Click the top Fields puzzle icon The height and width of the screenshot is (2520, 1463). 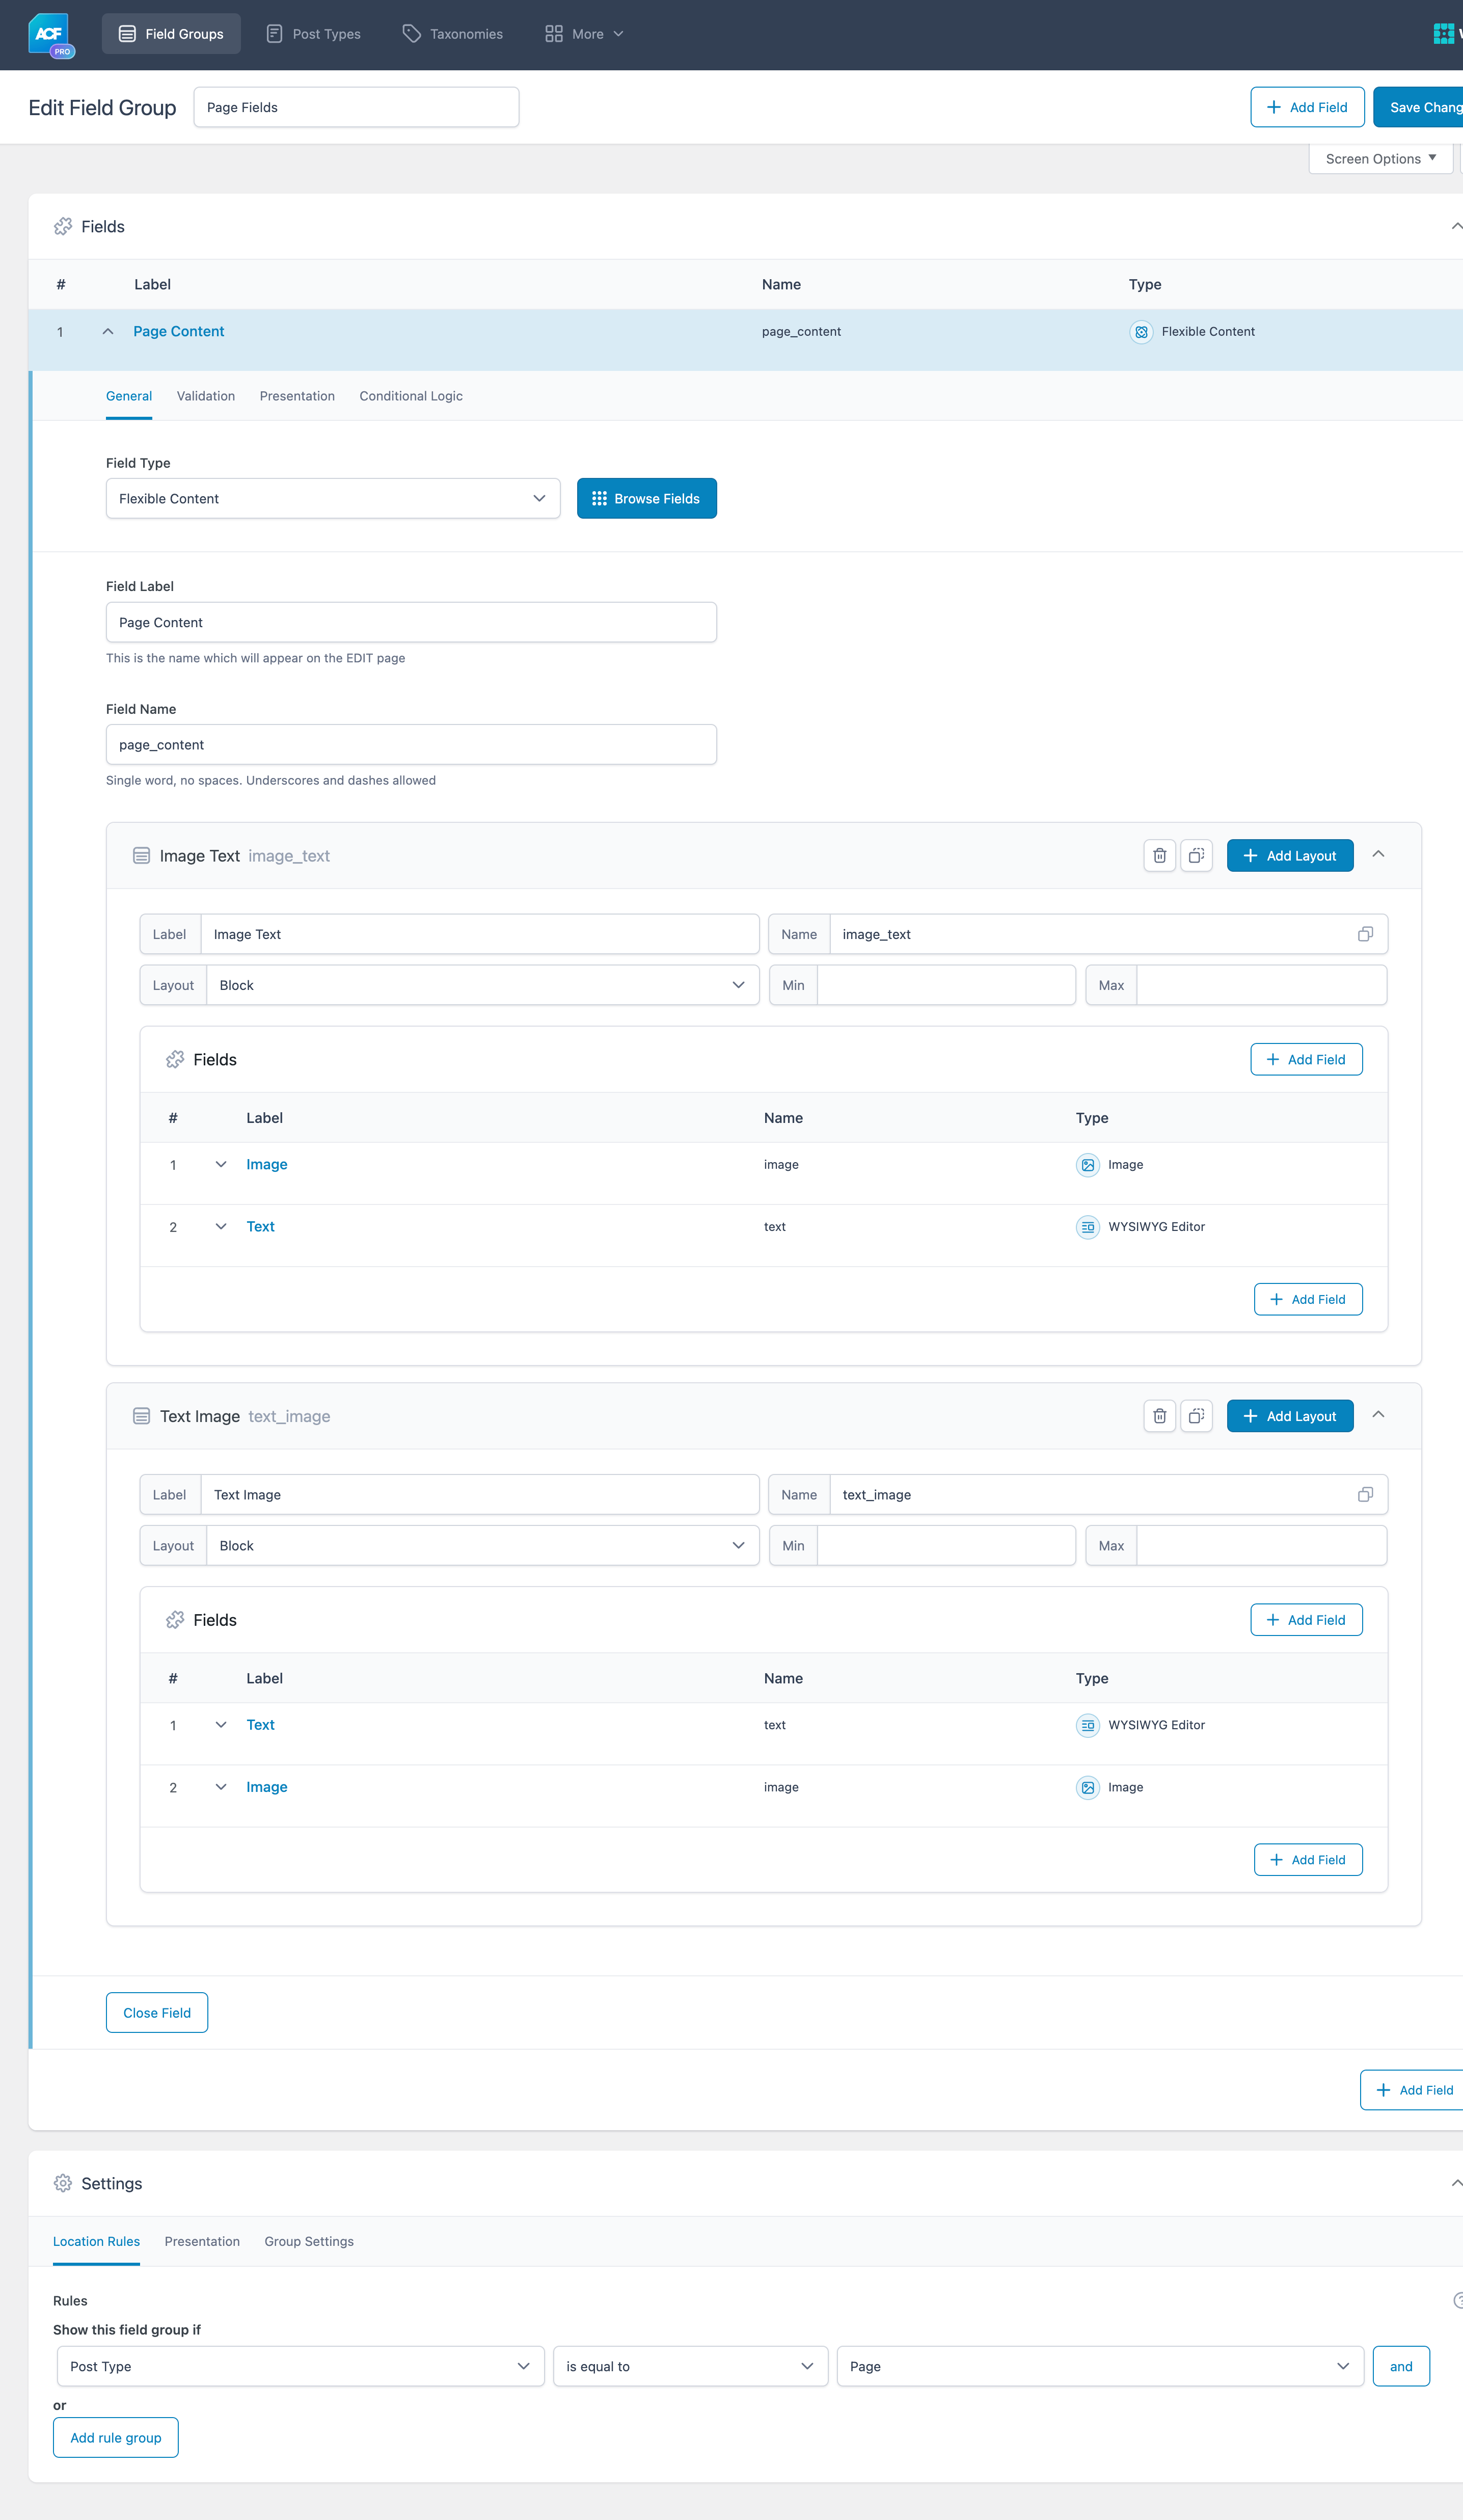pyautogui.click(x=63, y=227)
